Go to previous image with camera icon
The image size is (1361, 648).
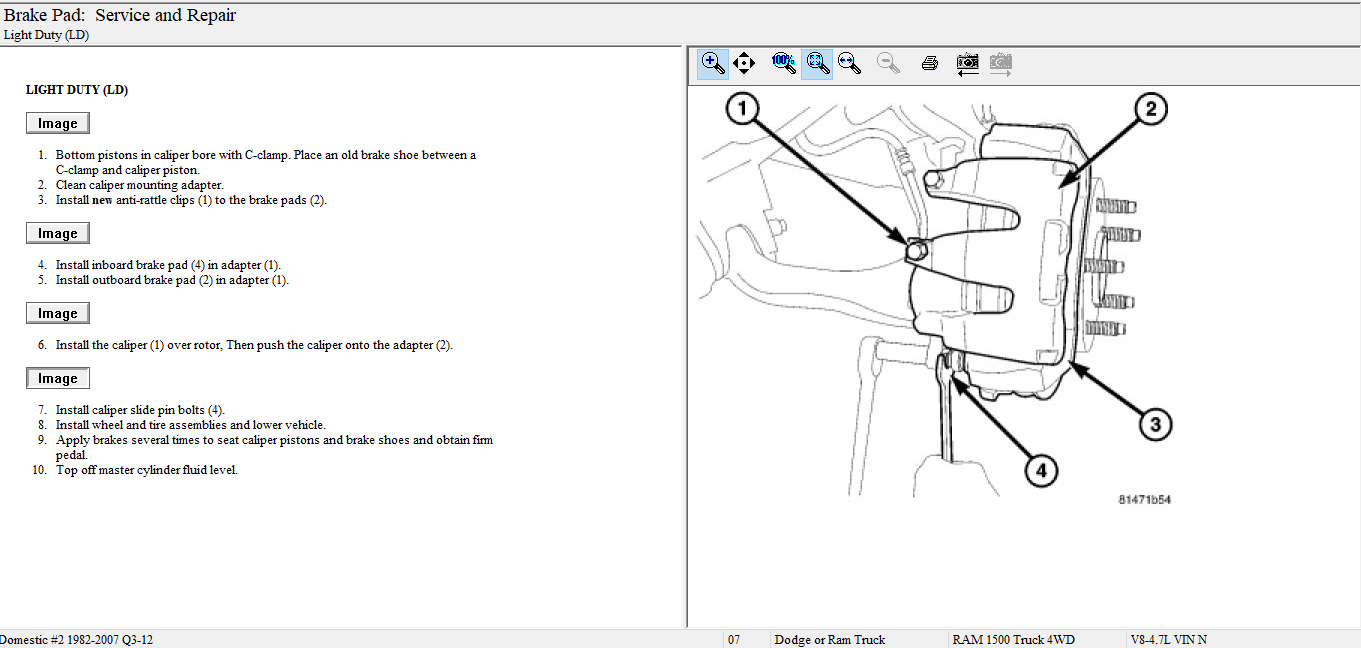[x=967, y=64]
